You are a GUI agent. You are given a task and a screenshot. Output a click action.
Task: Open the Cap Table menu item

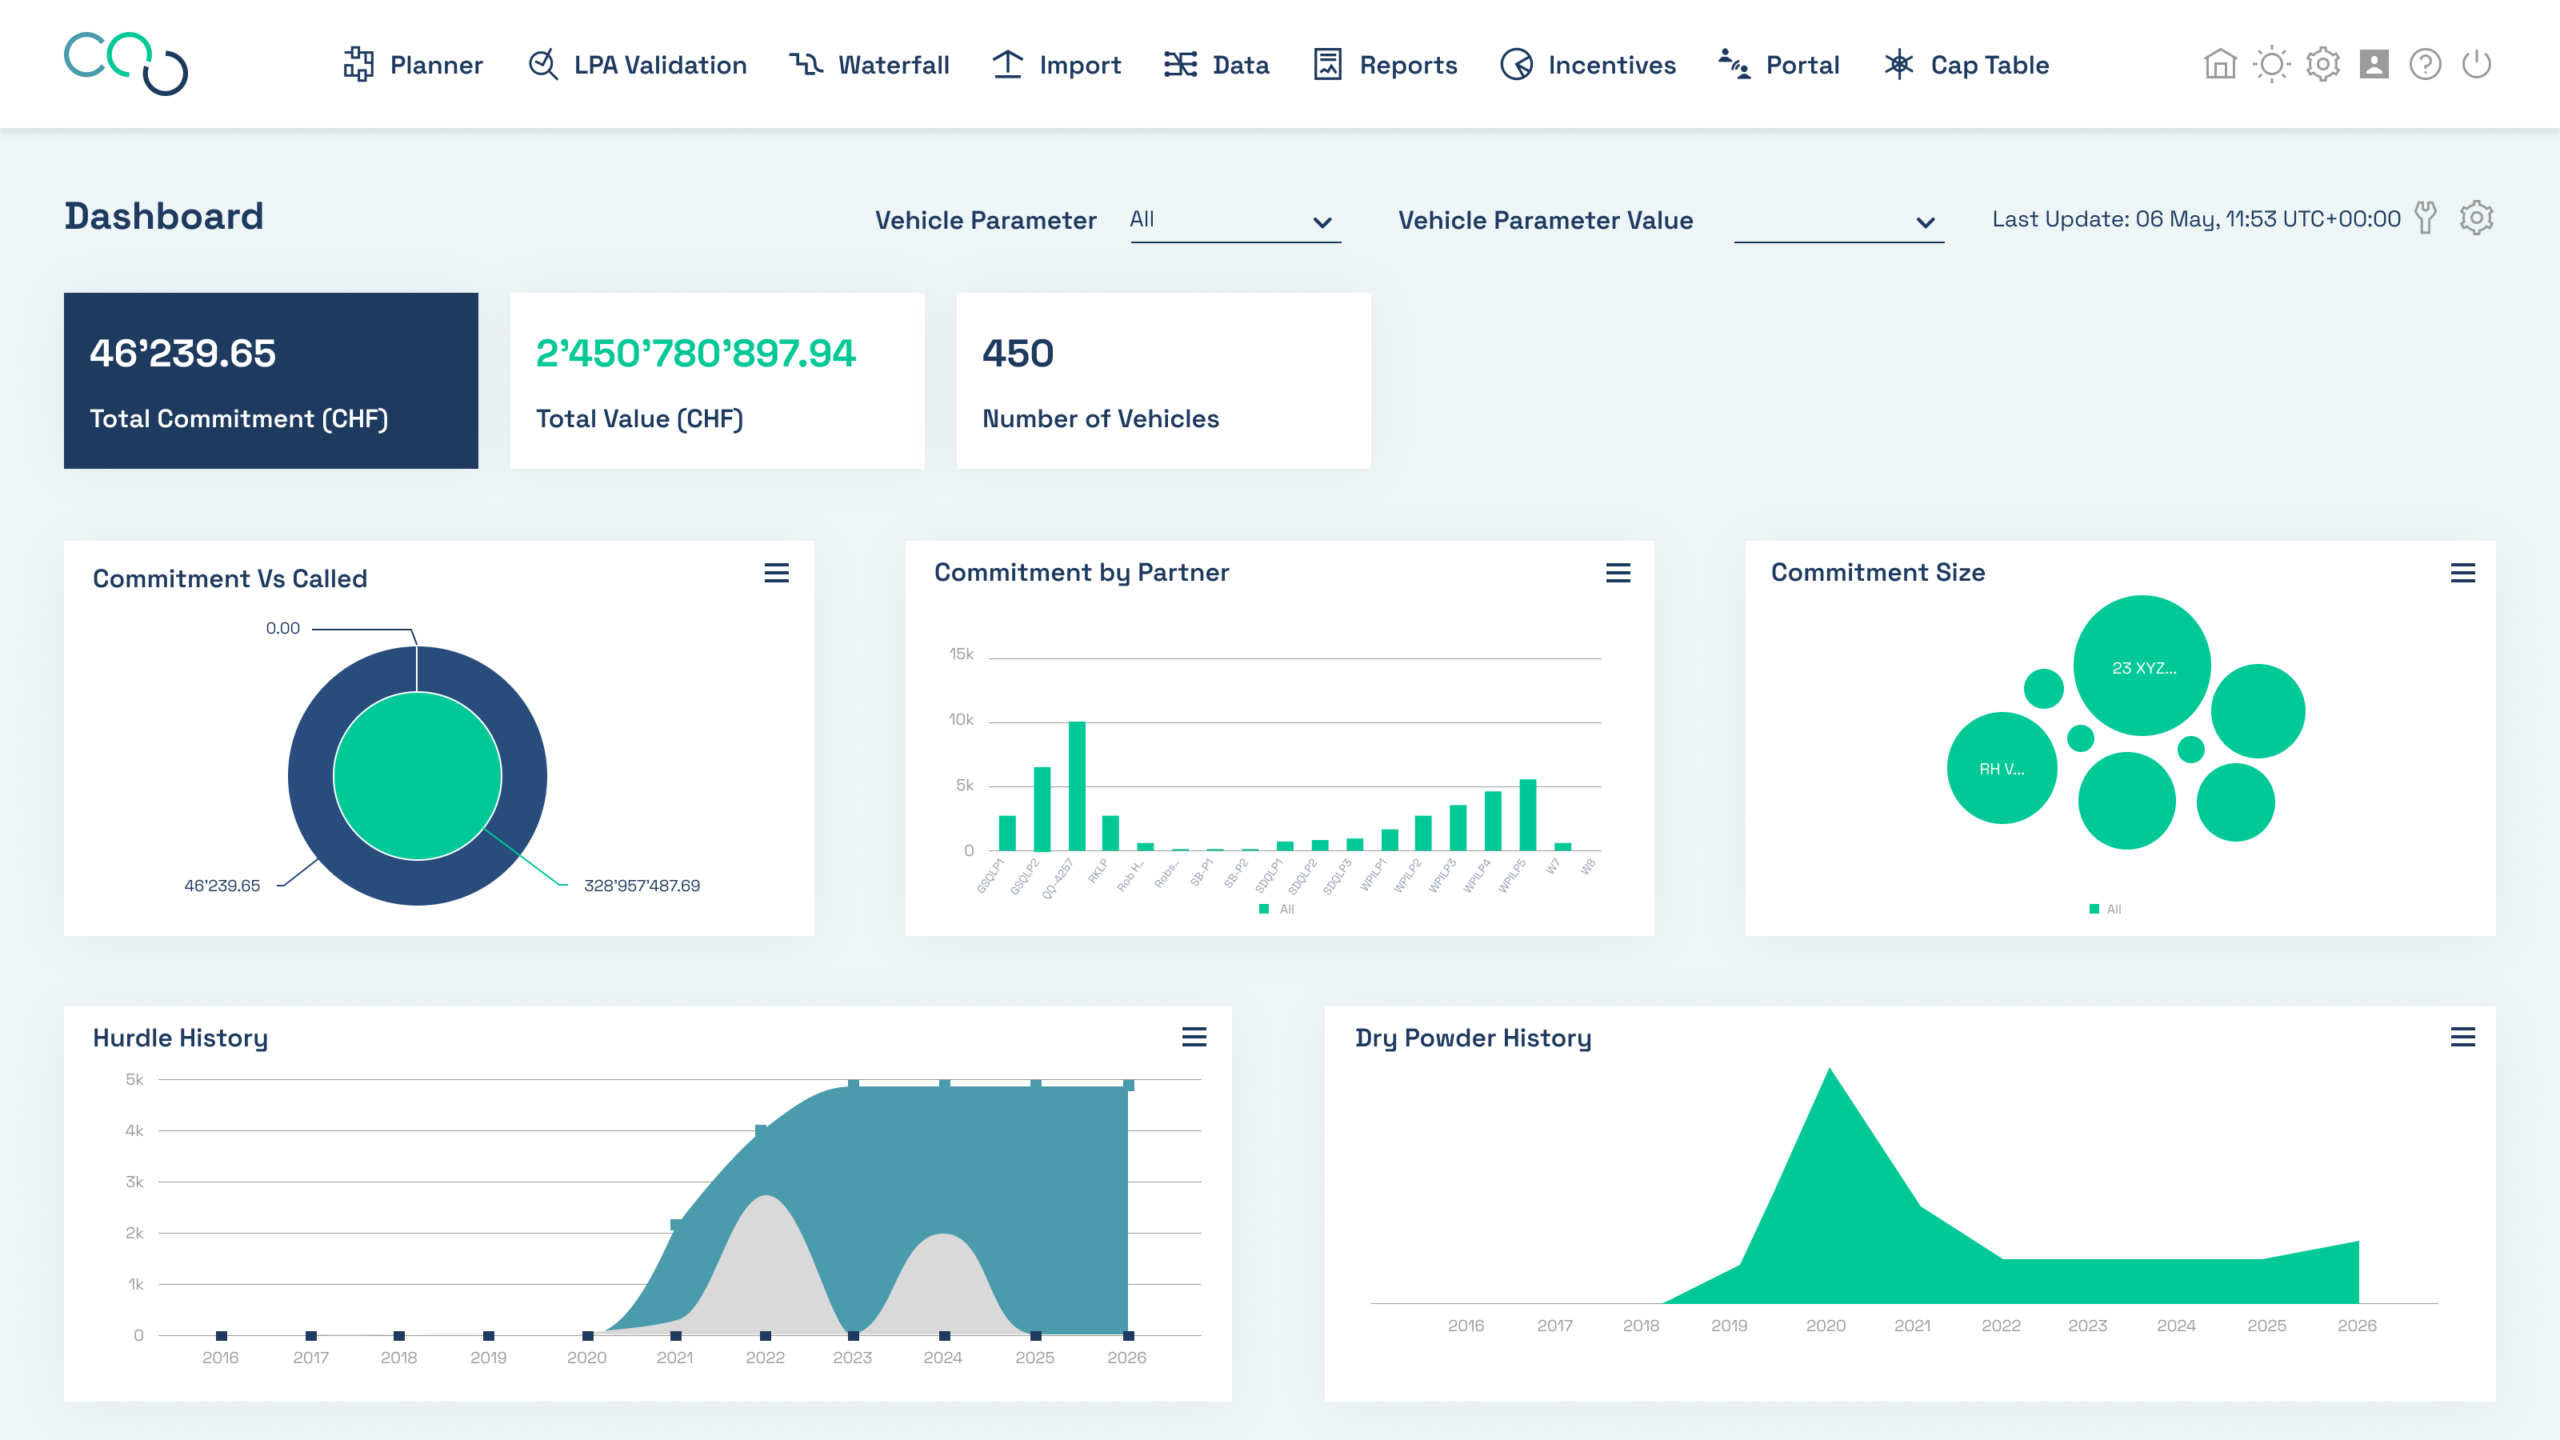[x=1967, y=65]
